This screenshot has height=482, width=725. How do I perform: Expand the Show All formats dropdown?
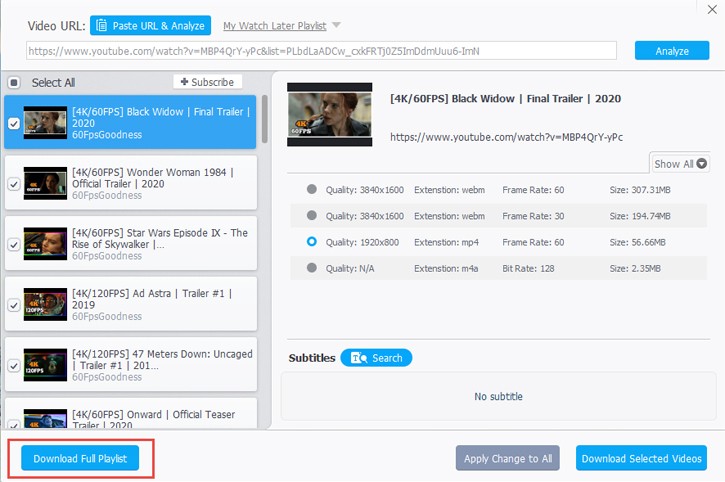(x=680, y=164)
